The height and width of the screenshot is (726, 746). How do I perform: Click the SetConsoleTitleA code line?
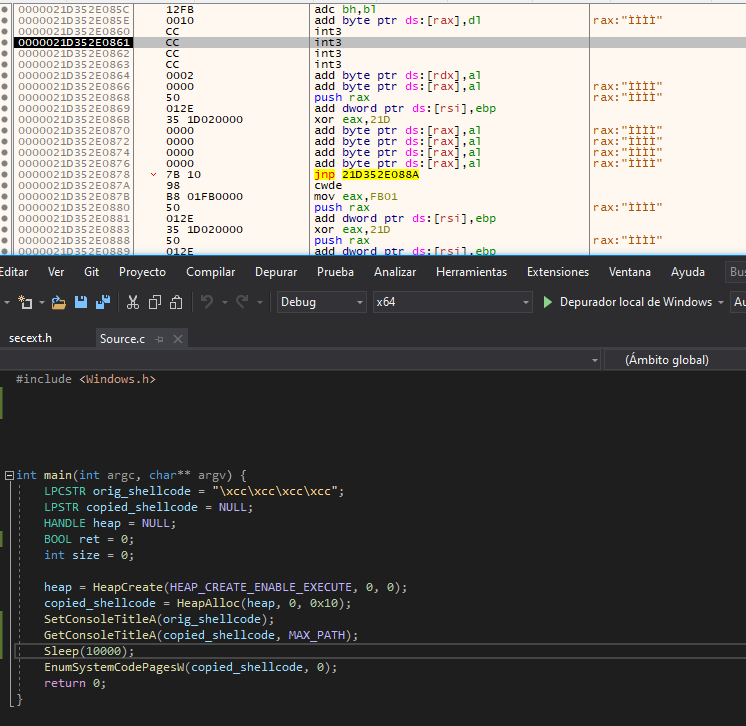click(159, 619)
